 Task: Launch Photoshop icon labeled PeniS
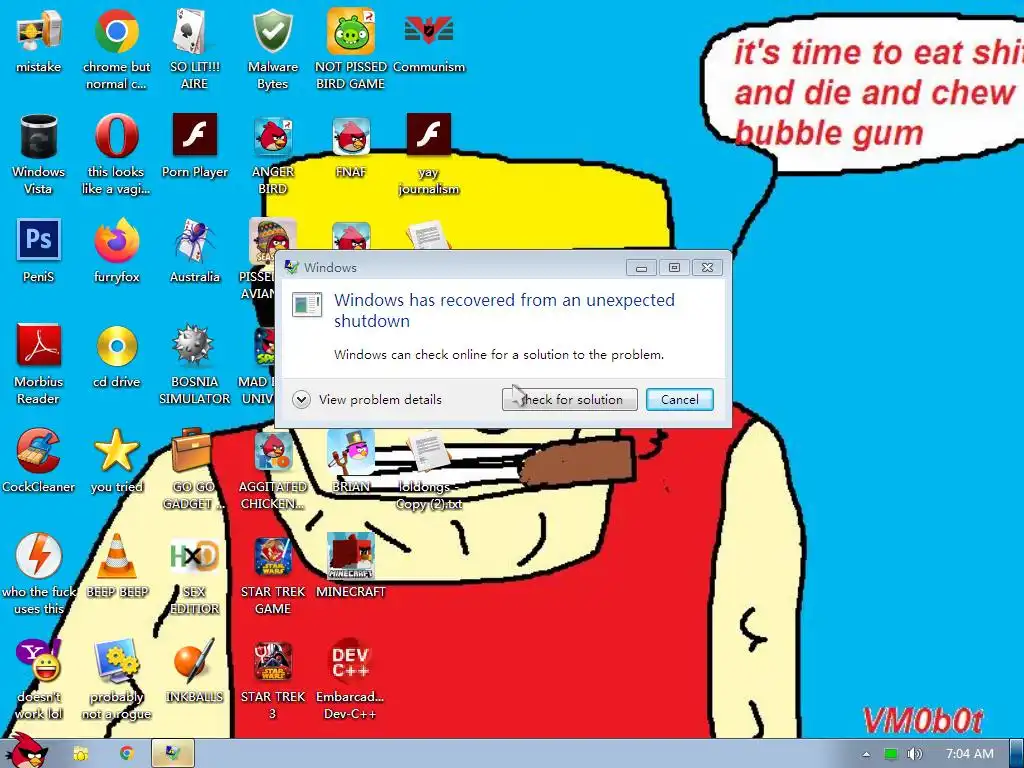click(x=39, y=240)
